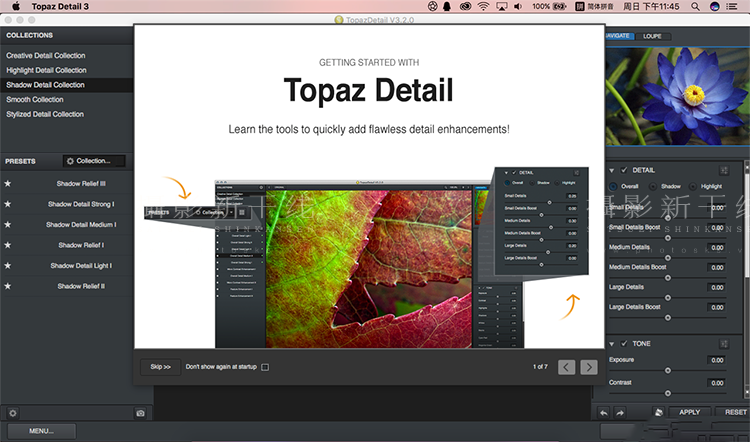This screenshot has width=750, height=442.
Task: Favorite the Shadow Relief I star
Action: tap(8, 245)
